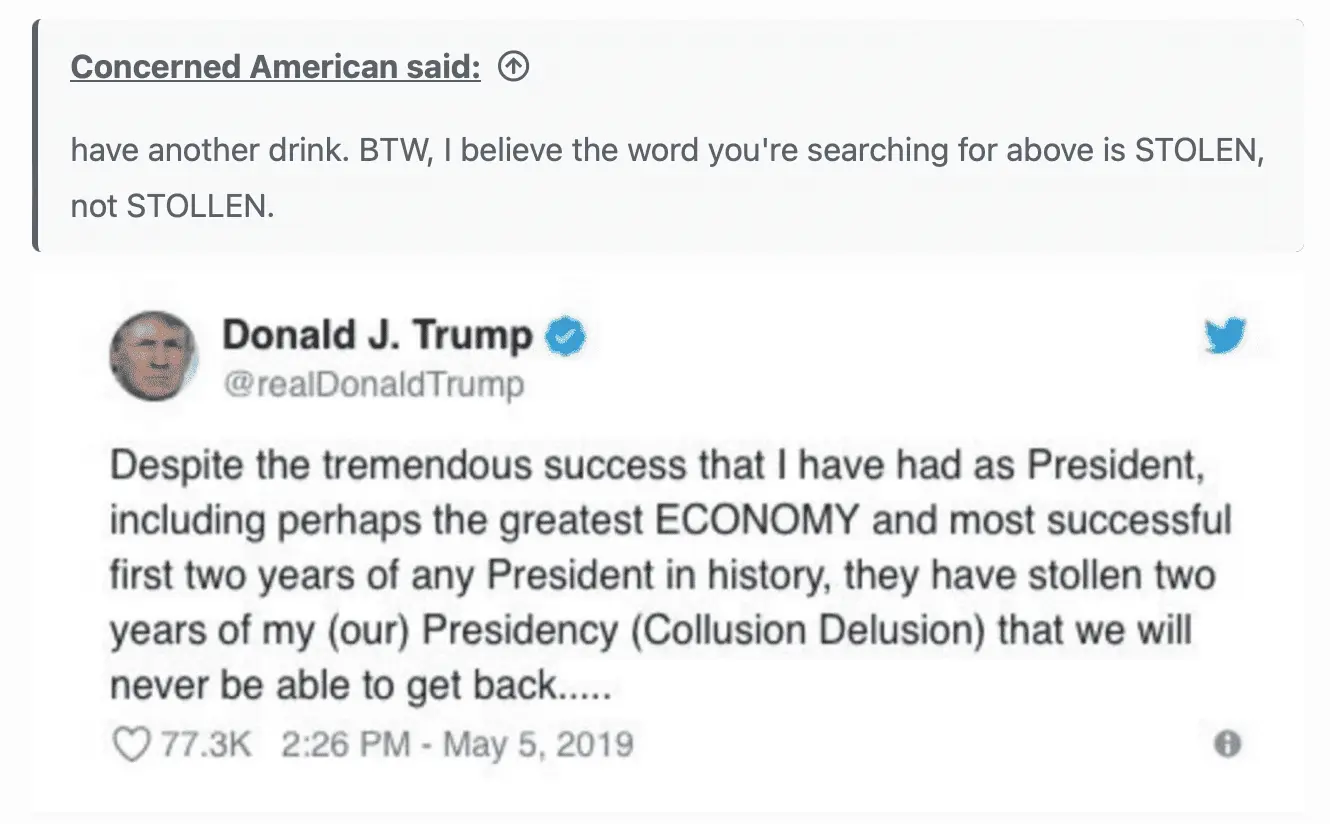Click the Donald J. Trump display name
1330x824 pixels.
pos(377,335)
